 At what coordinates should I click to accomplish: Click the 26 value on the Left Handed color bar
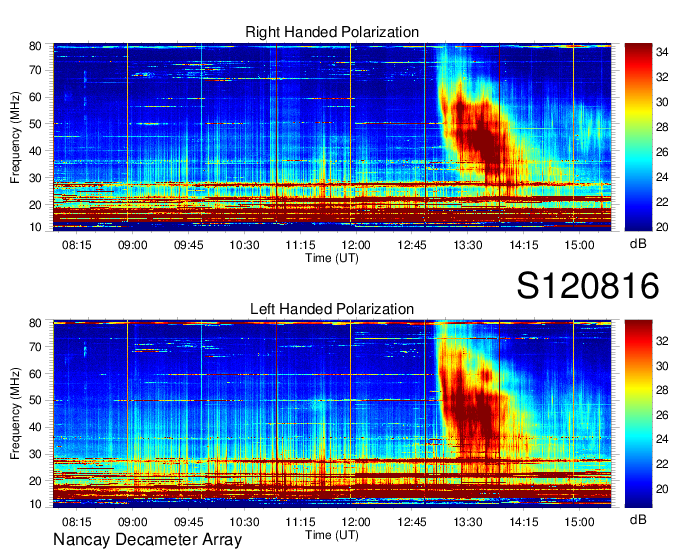pos(662,415)
